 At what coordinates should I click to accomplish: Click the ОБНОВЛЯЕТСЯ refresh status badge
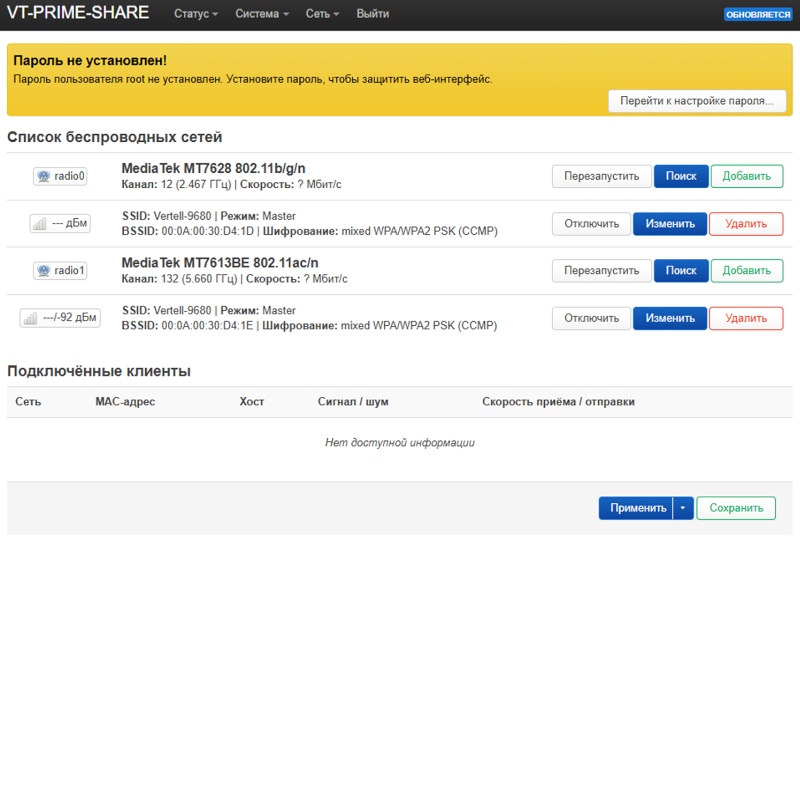point(758,14)
